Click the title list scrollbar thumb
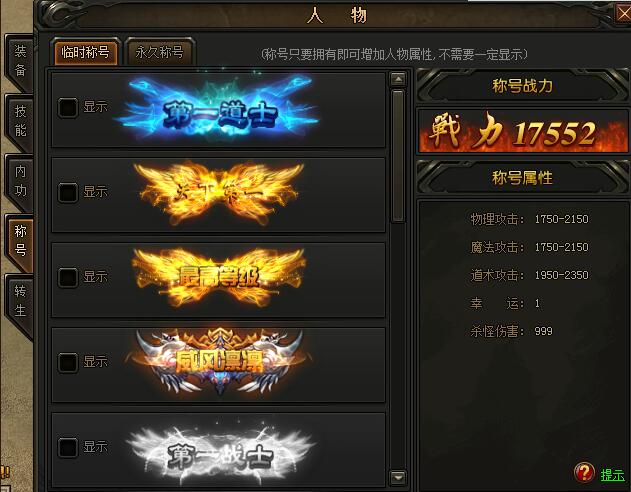The image size is (631, 492). click(398, 156)
